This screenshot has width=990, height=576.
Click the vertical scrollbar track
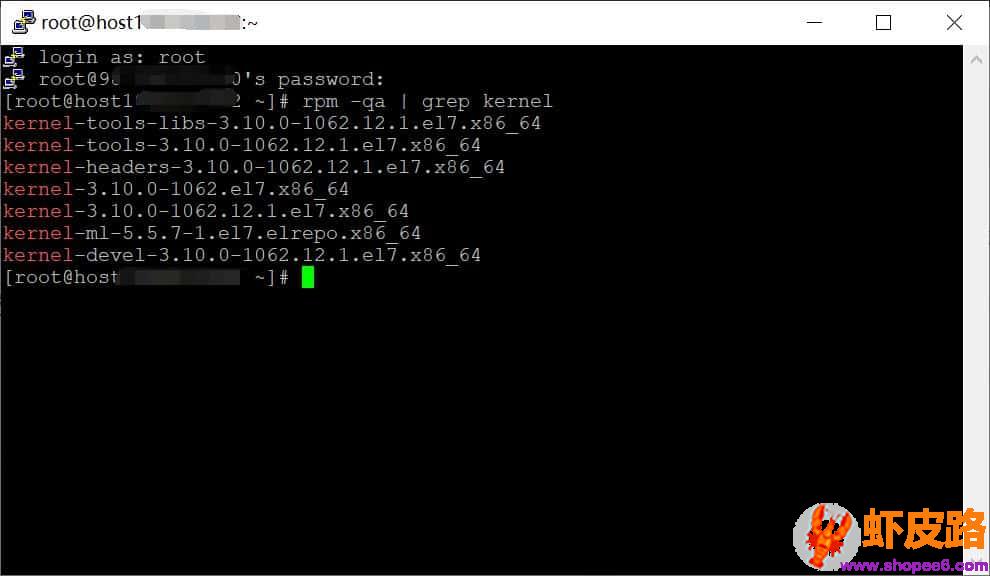coord(976,303)
